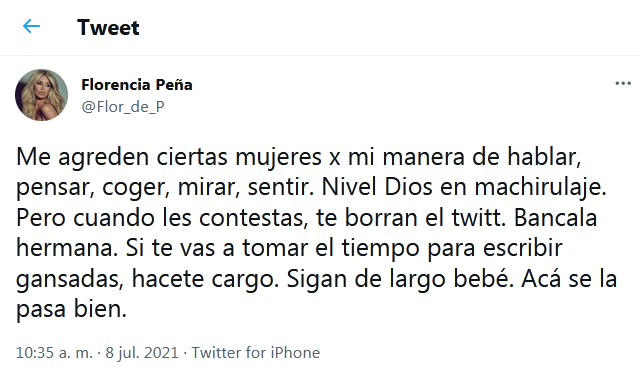This screenshot has width=640, height=374.
Task: Click the Tweet header title
Action: click(108, 27)
